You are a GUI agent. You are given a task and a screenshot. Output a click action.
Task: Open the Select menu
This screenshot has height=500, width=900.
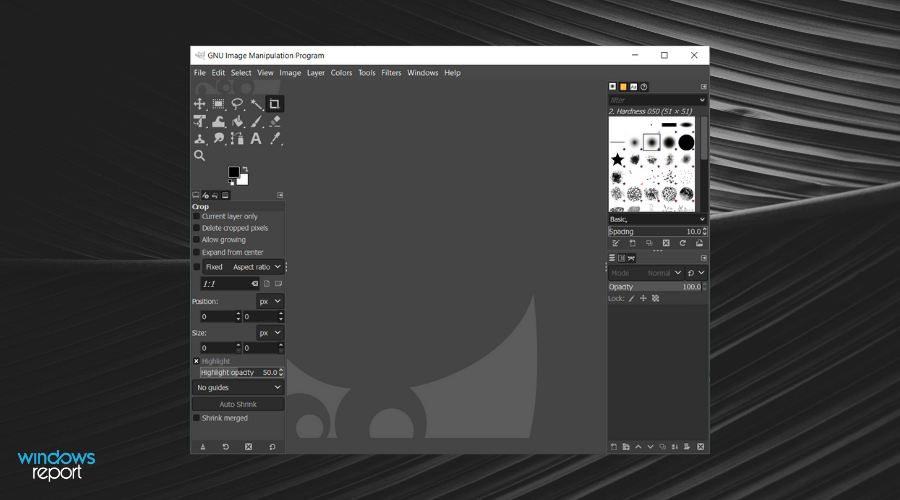[x=241, y=73]
